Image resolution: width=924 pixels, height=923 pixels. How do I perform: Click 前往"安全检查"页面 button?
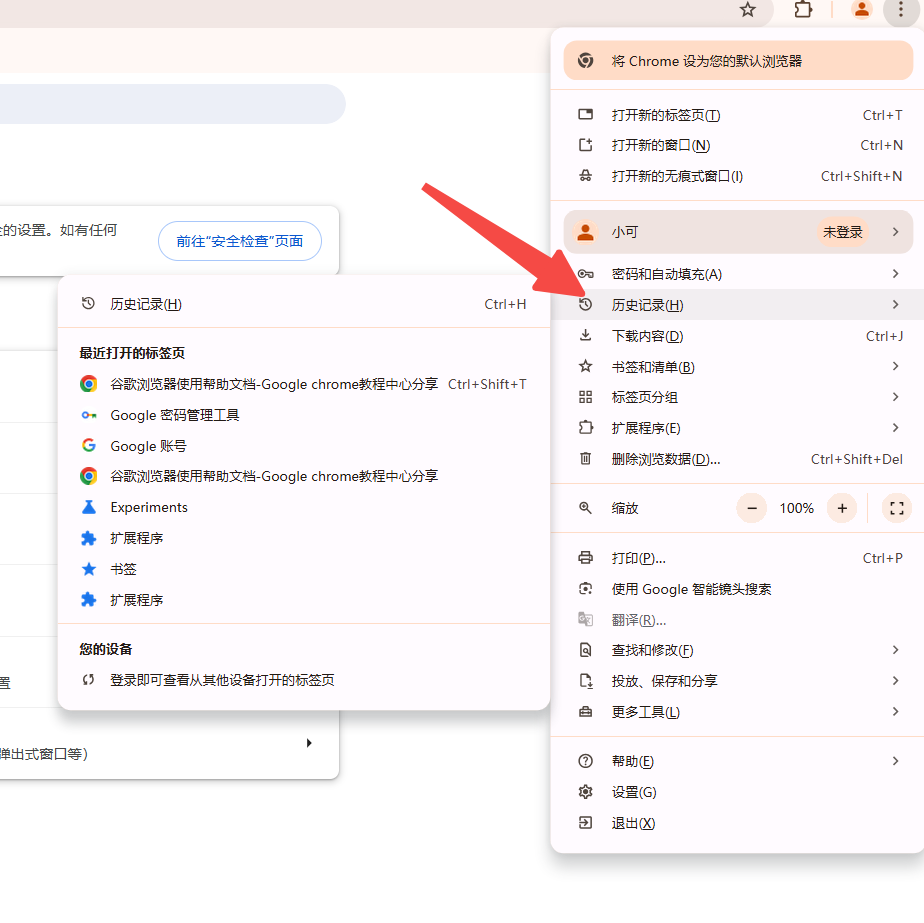pyautogui.click(x=240, y=241)
